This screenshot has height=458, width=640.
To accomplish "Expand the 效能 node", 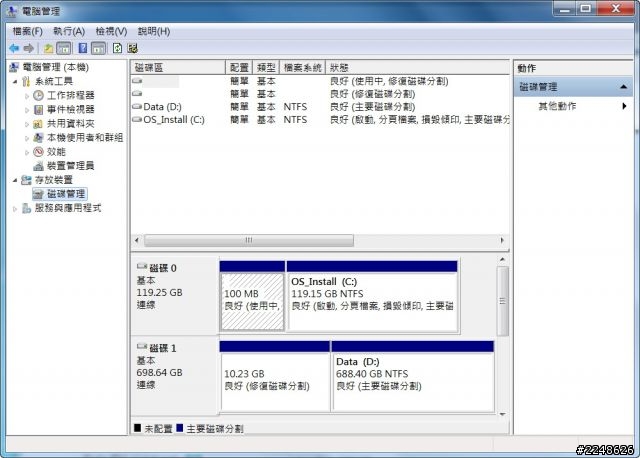I will pos(27,152).
